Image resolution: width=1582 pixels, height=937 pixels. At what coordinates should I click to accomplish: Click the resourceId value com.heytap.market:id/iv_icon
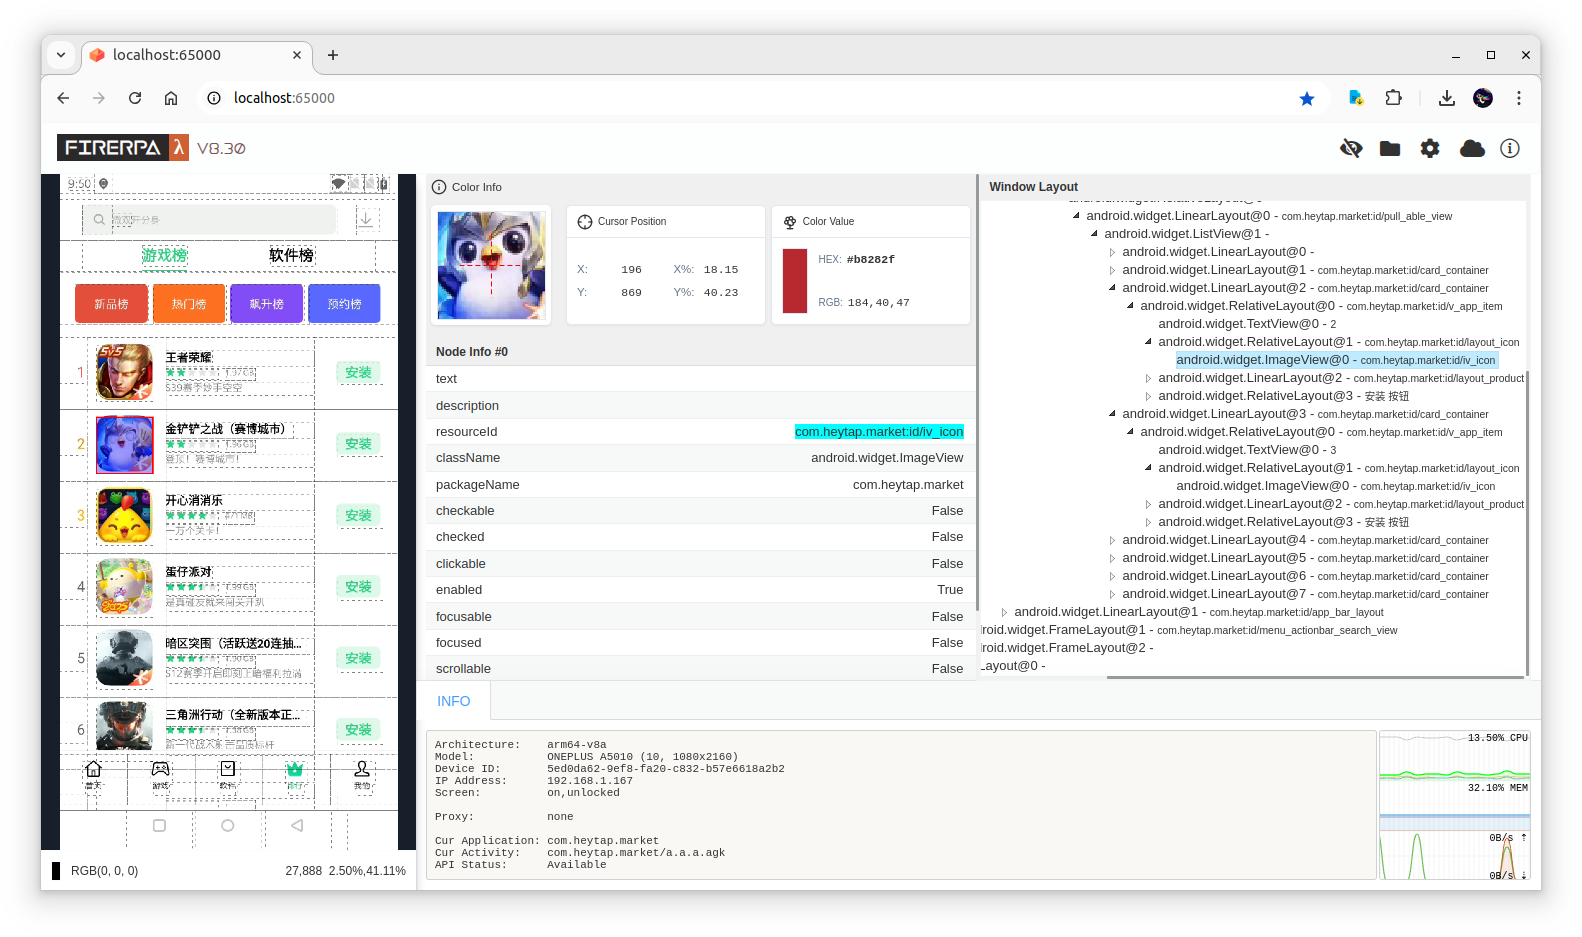tap(879, 432)
